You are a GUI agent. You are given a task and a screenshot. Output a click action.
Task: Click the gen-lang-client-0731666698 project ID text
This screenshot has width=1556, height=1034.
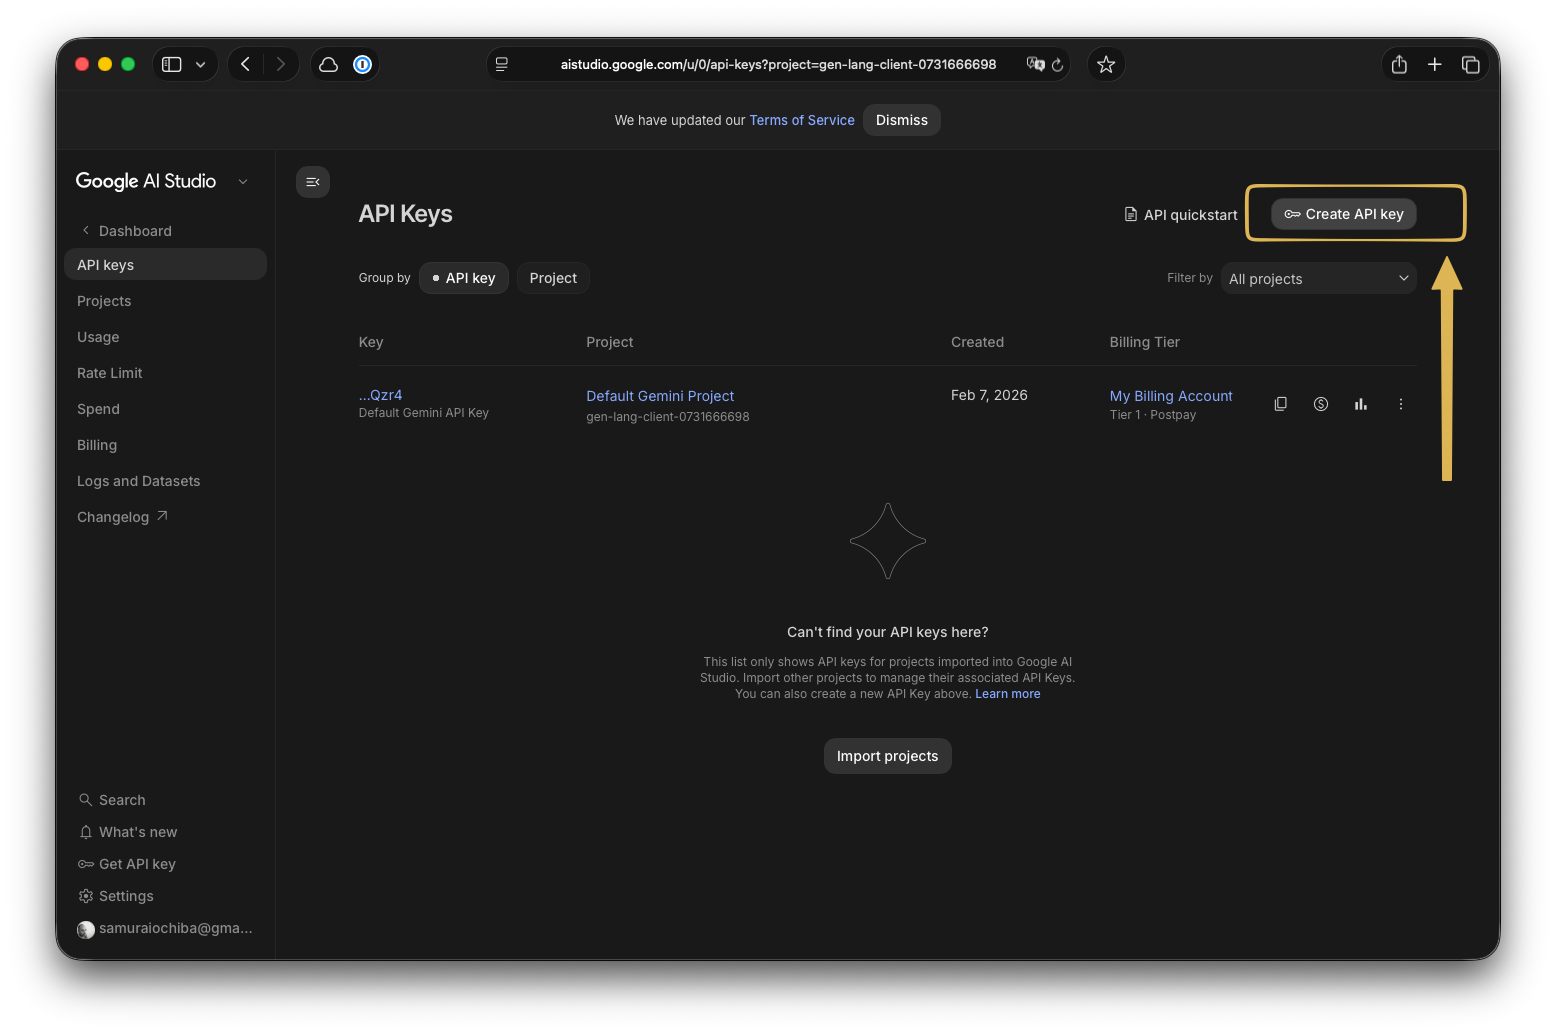point(668,417)
